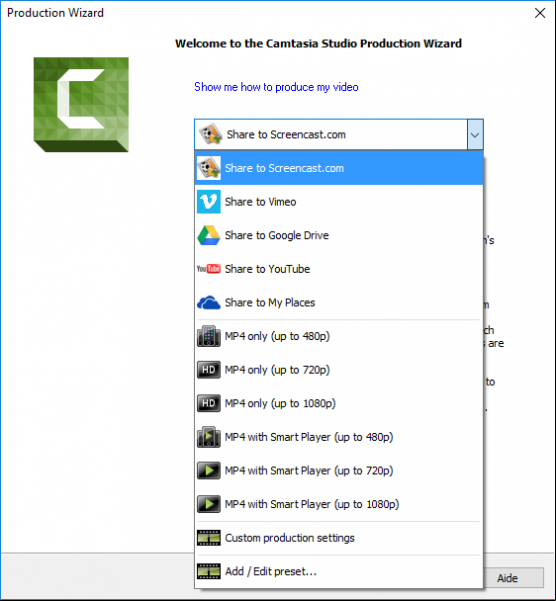
Task: Click the Vimeo logo icon
Action: pyautogui.click(x=208, y=202)
